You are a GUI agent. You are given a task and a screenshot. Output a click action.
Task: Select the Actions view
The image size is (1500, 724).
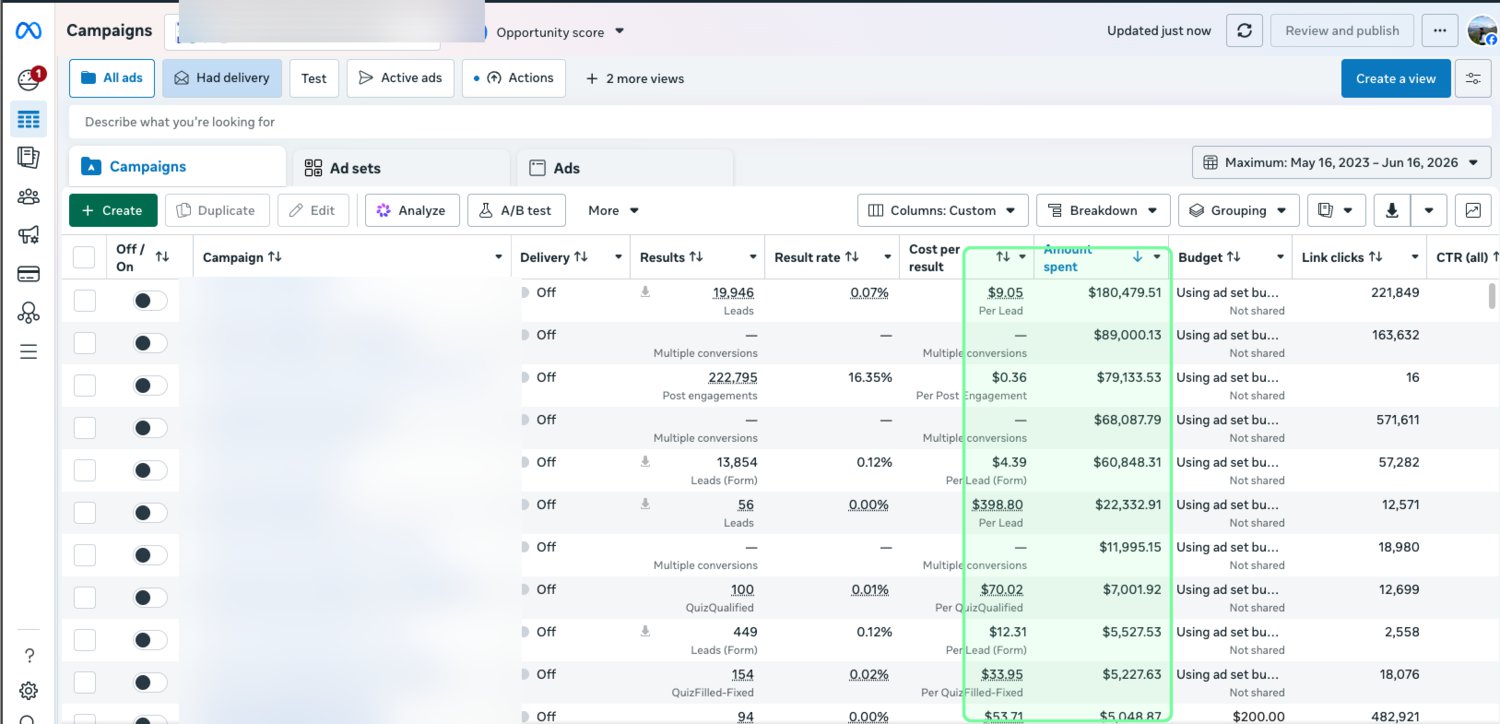click(514, 78)
